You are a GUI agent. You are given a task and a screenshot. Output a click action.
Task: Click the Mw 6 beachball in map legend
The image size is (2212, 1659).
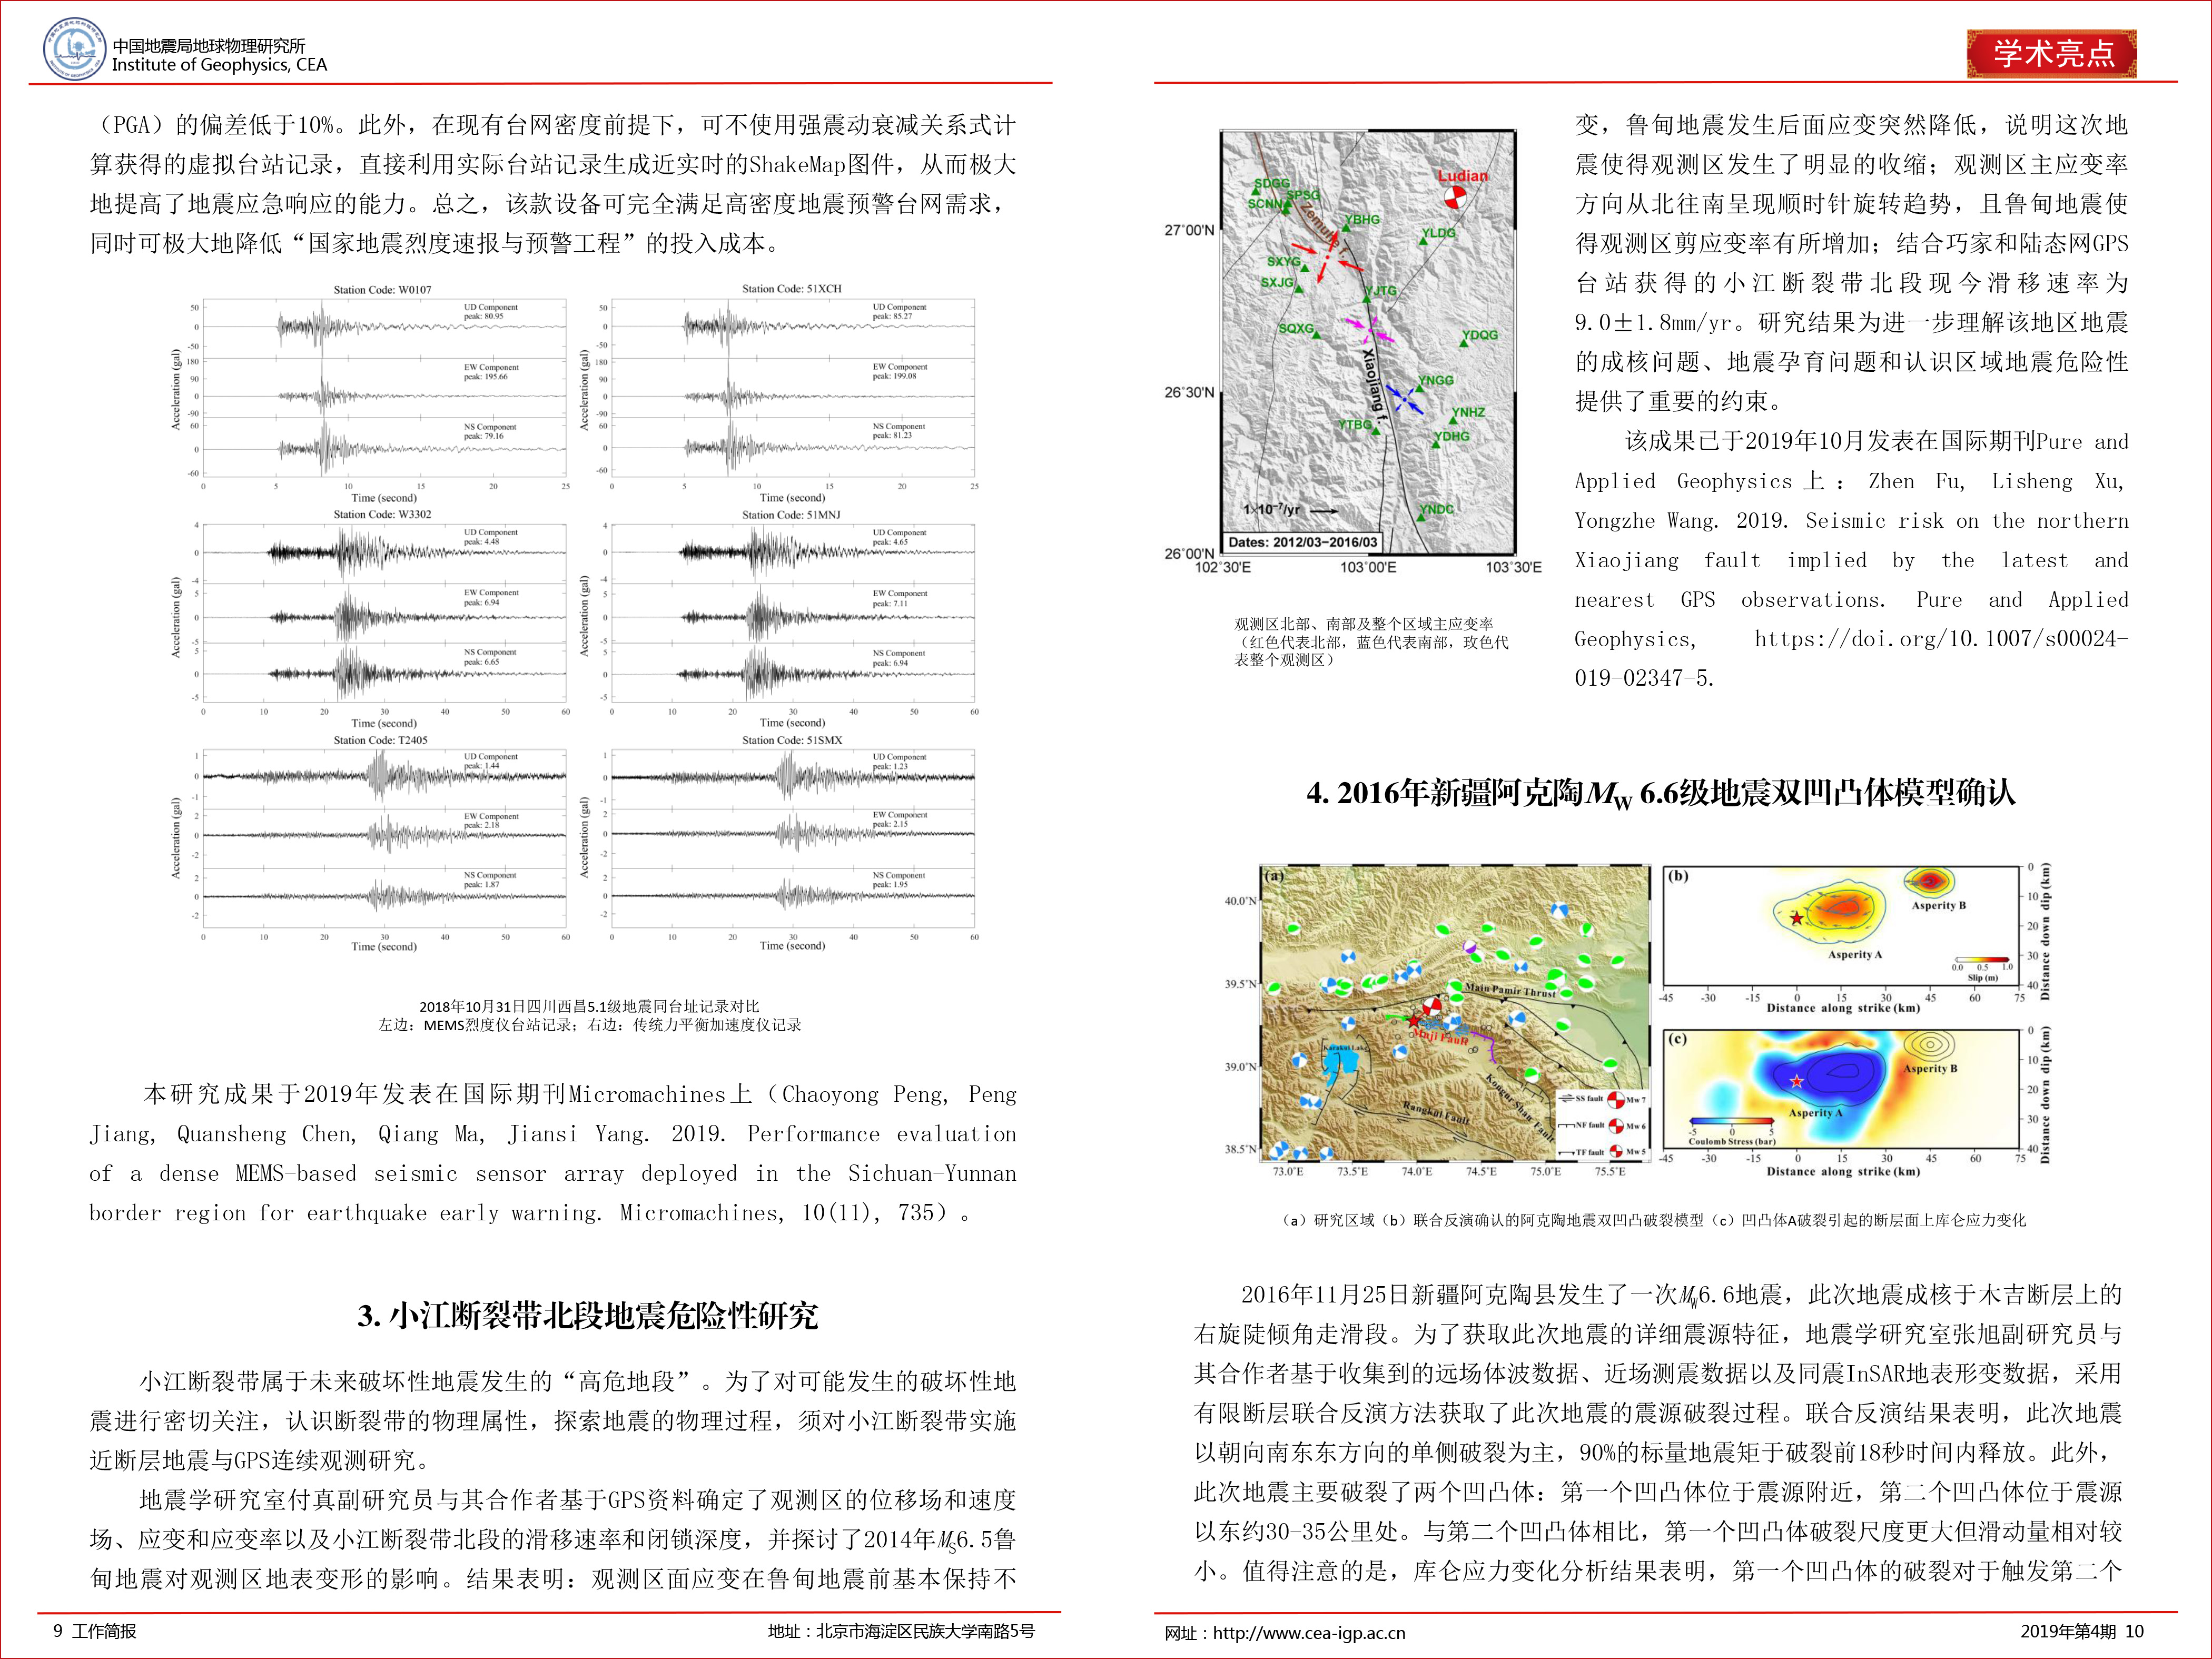[x=1616, y=1126]
